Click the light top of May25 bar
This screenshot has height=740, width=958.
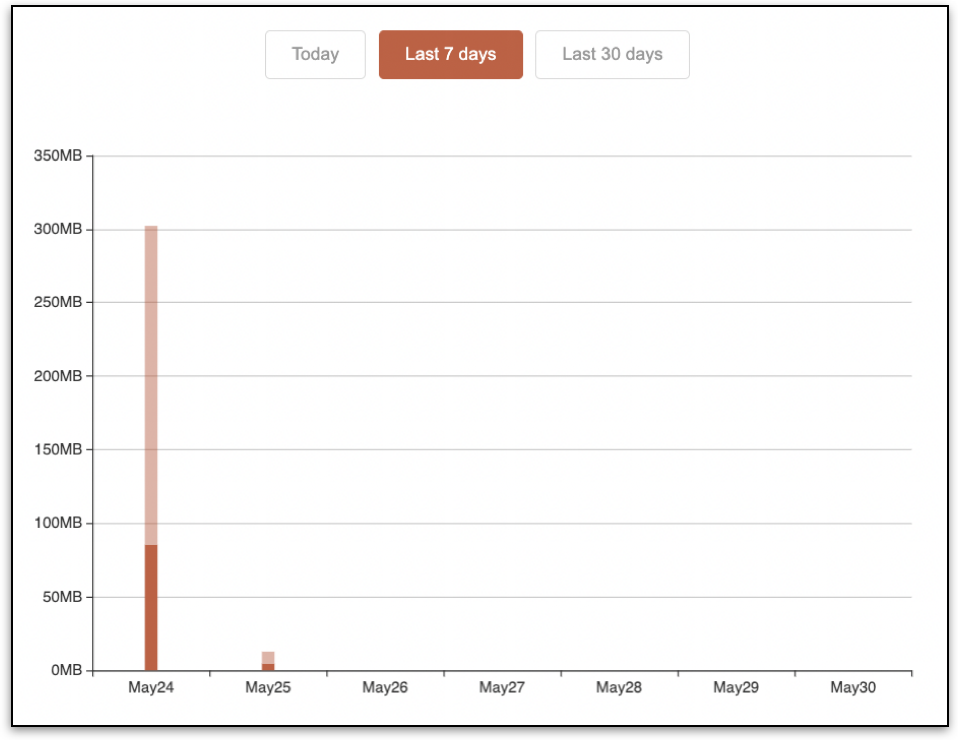click(268, 658)
